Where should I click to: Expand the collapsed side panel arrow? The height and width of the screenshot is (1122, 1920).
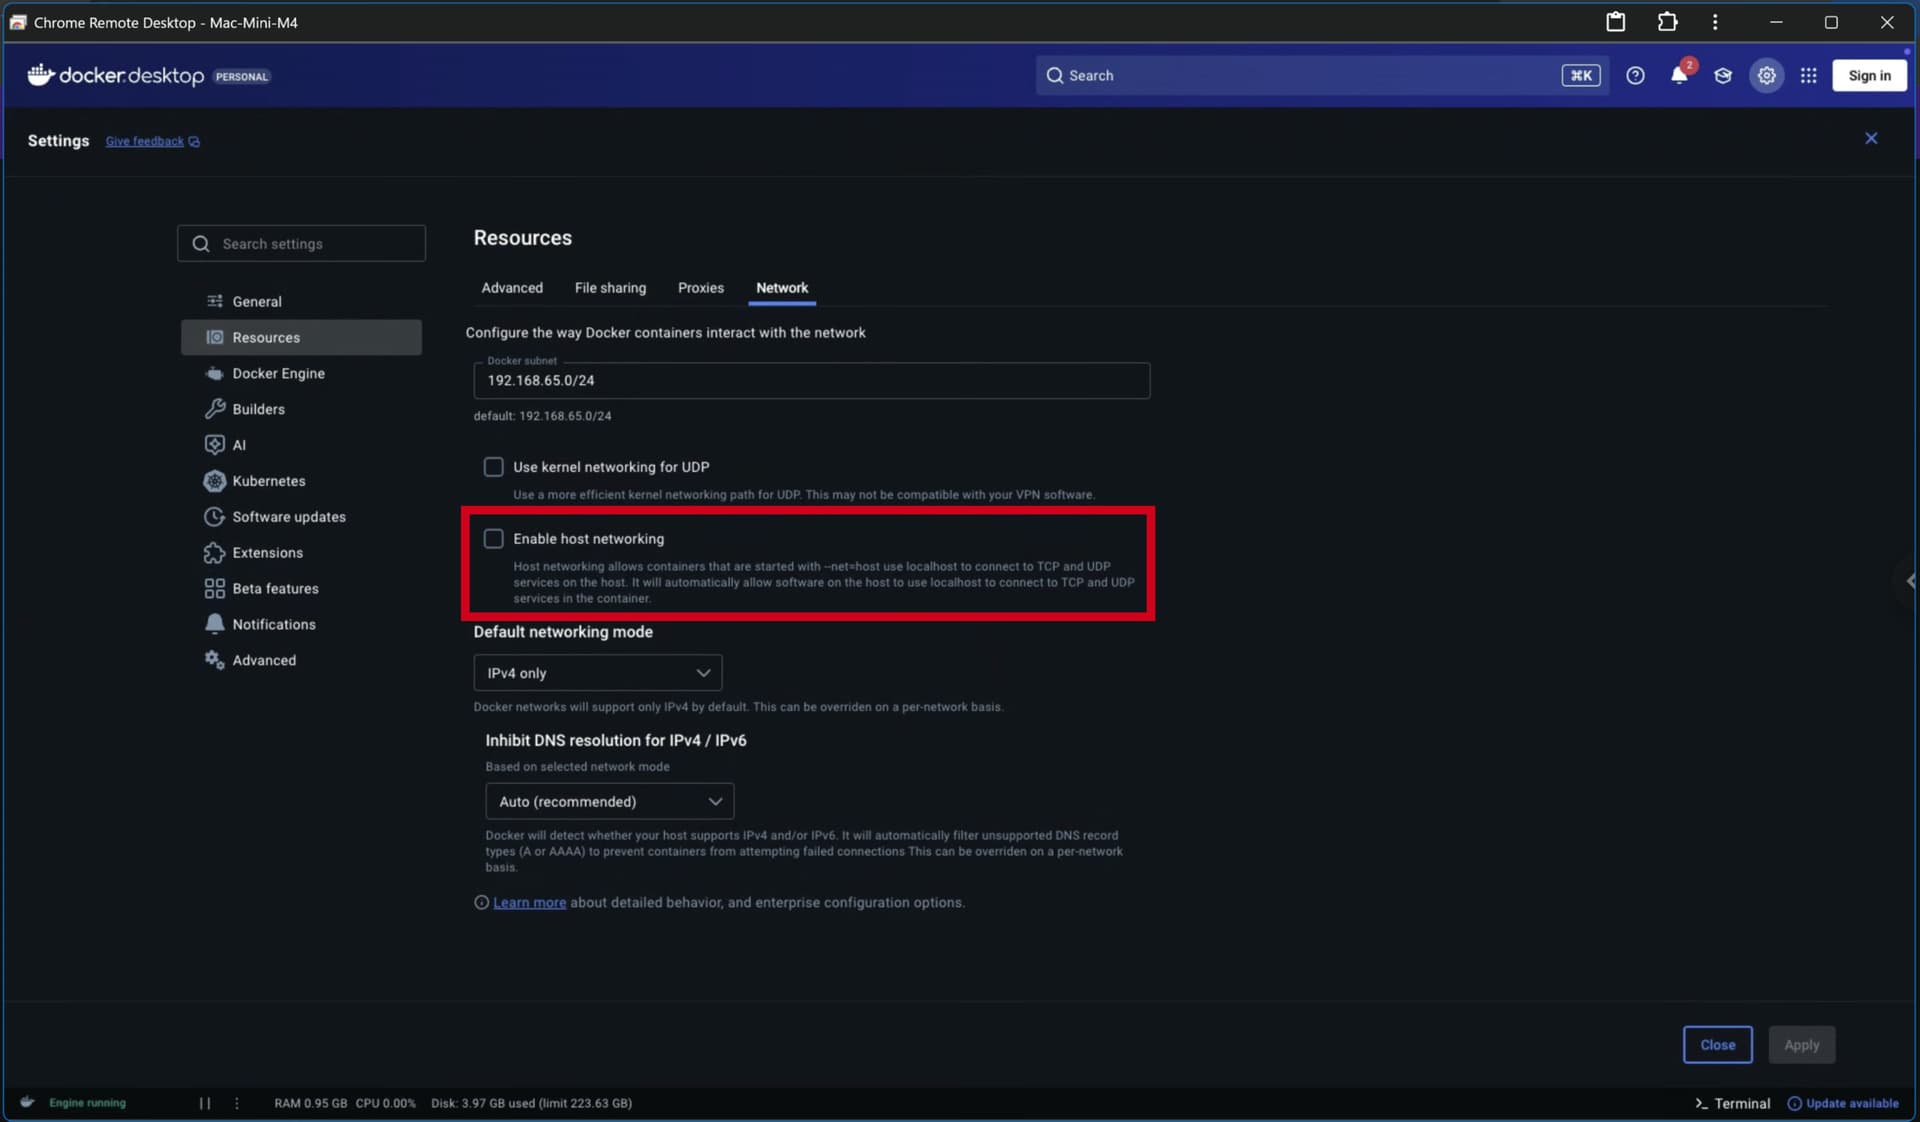pyautogui.click(x=1909, y=581)
